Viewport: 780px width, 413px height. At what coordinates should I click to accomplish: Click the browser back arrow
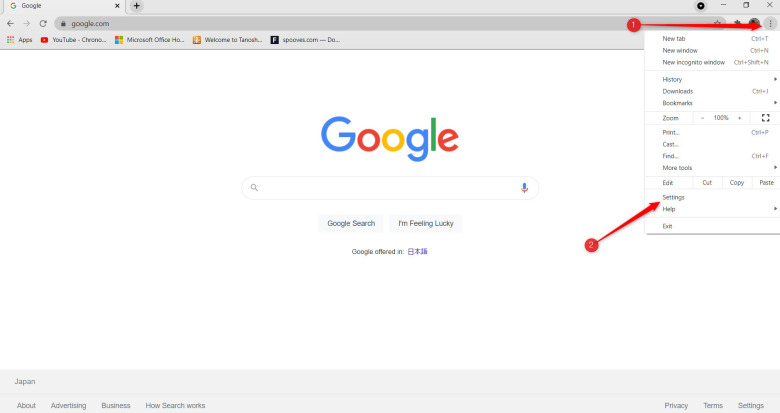click(10, 23)
